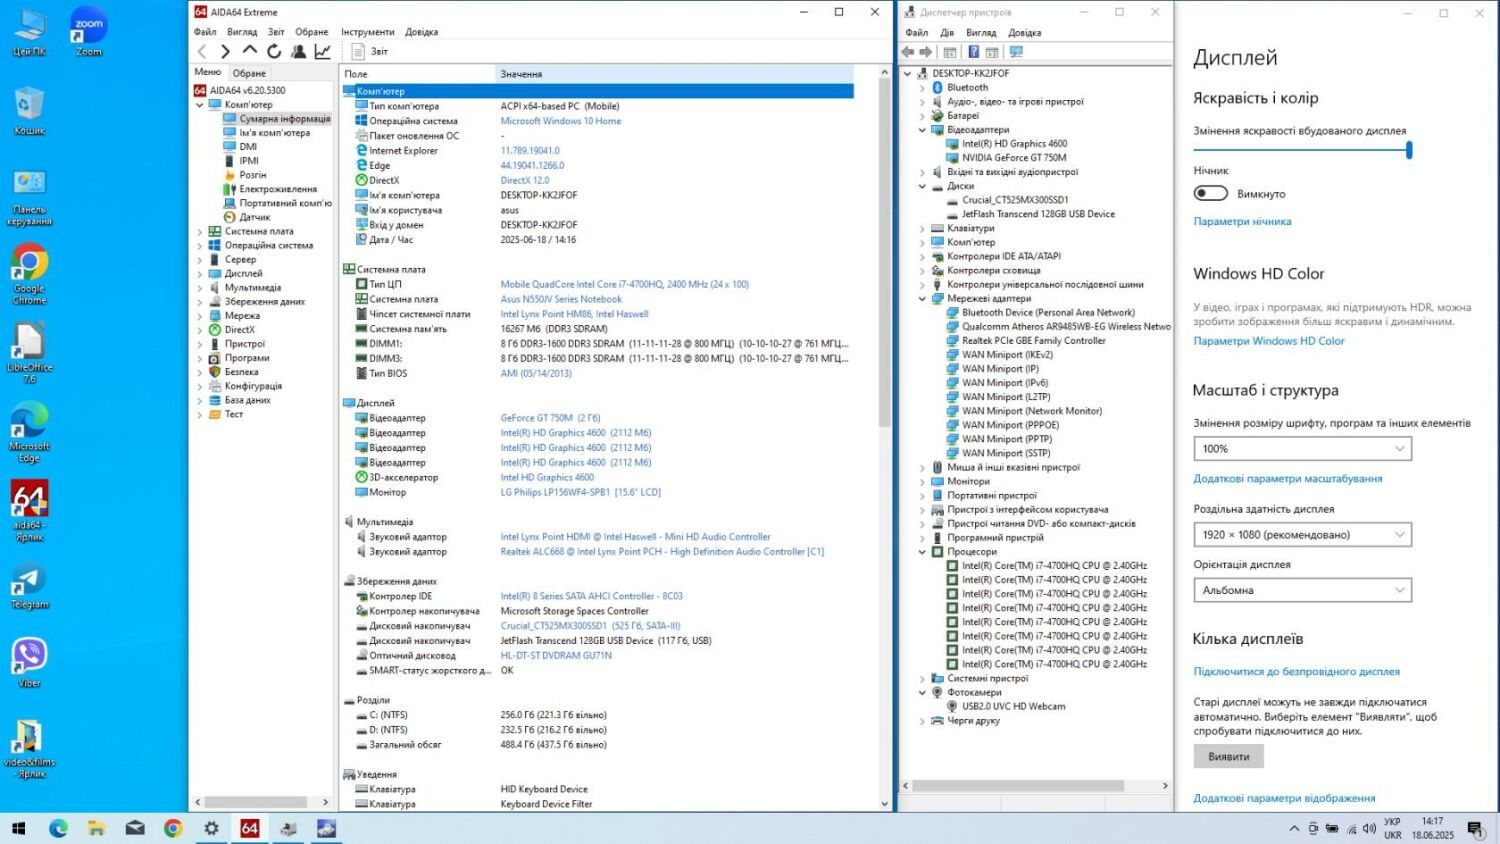Click the scan hardware monitor icon in Device Manager
1500x844 pixels.
click(1016, 52)
